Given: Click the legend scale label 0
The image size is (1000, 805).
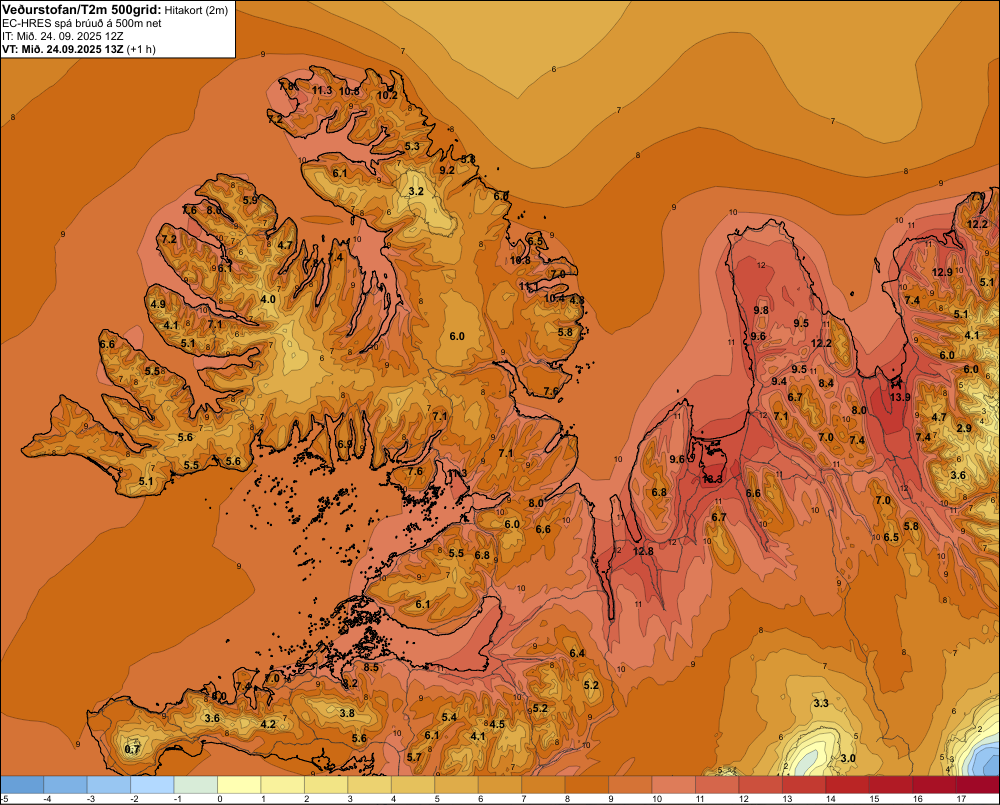Looking at the screenshot, I should pyautogui.click(x=220, y=799).
